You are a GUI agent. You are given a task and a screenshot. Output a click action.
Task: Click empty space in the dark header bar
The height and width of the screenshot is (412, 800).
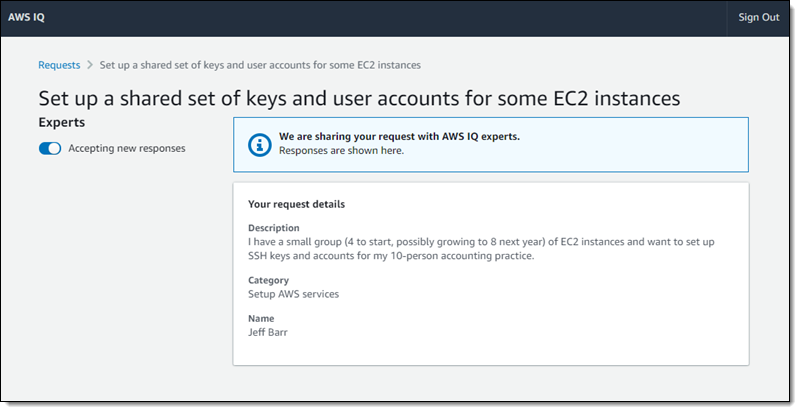click(400, 18)
